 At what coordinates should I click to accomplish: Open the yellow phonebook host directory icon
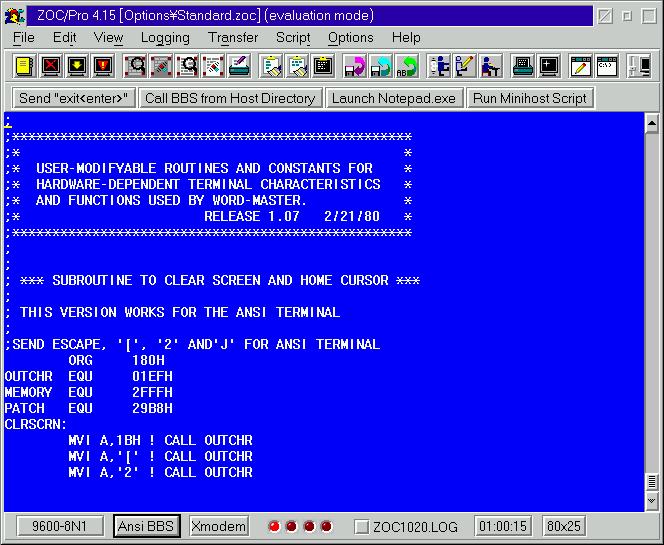click(x=25, y=66)
